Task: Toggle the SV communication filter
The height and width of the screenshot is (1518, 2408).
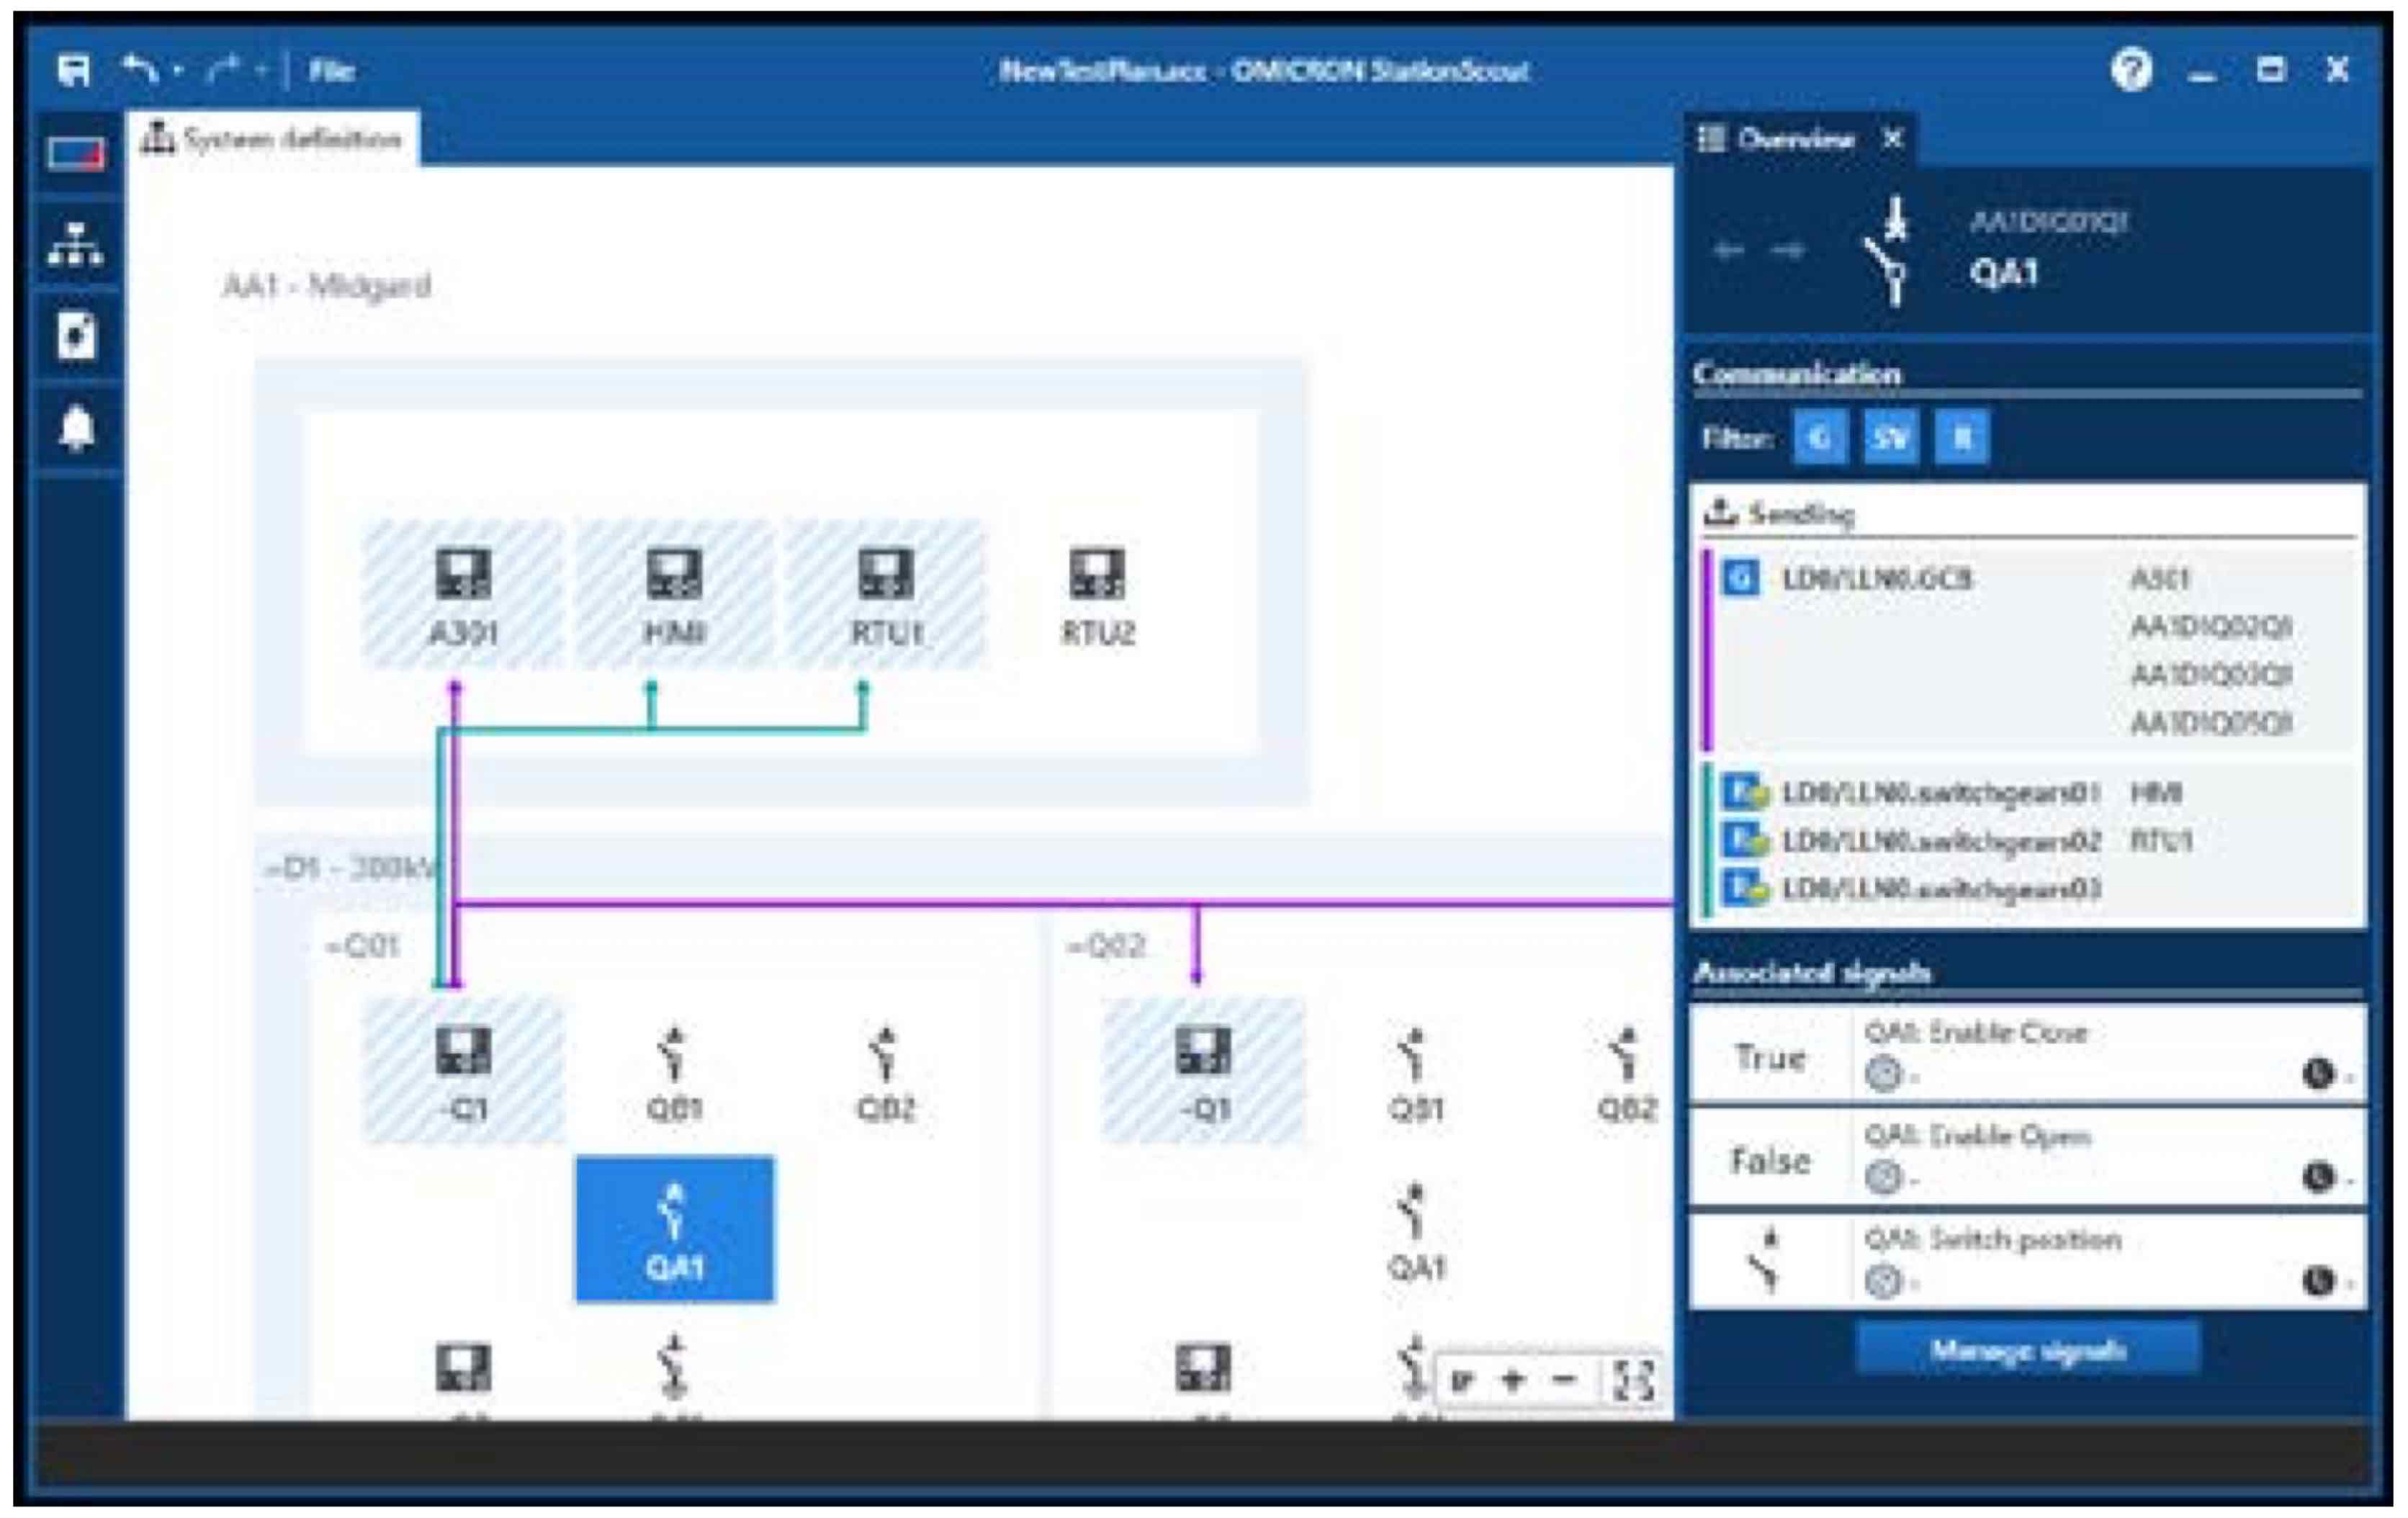Action: [1891, 438]
